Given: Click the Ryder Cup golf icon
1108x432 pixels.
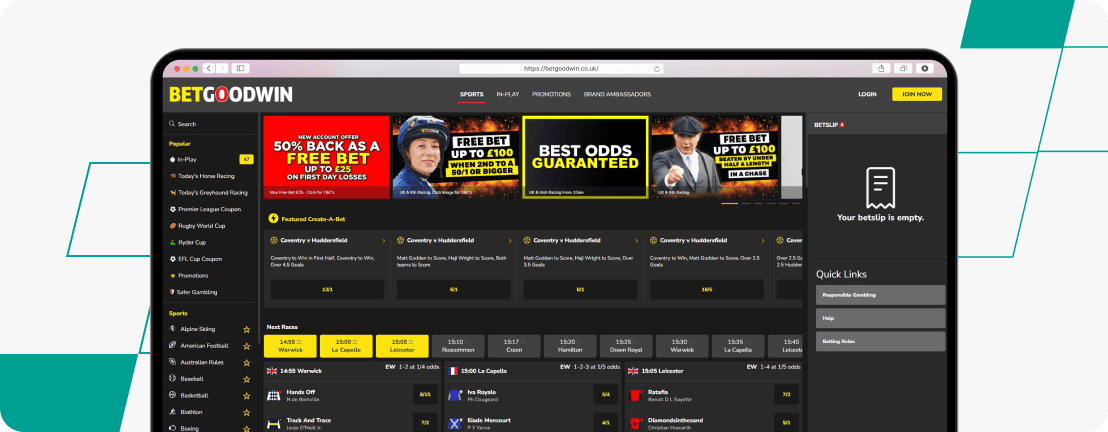Looking at the screenshot, I should (172, 243).
